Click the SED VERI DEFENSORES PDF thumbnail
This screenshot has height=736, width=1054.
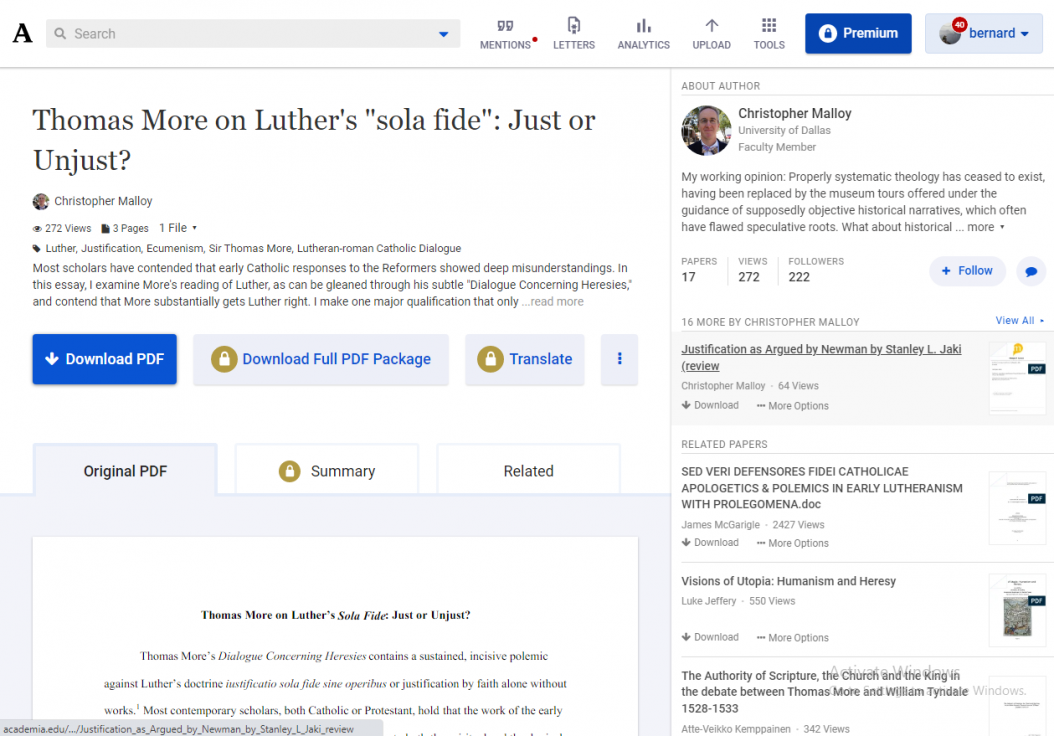coord(1017,507)
